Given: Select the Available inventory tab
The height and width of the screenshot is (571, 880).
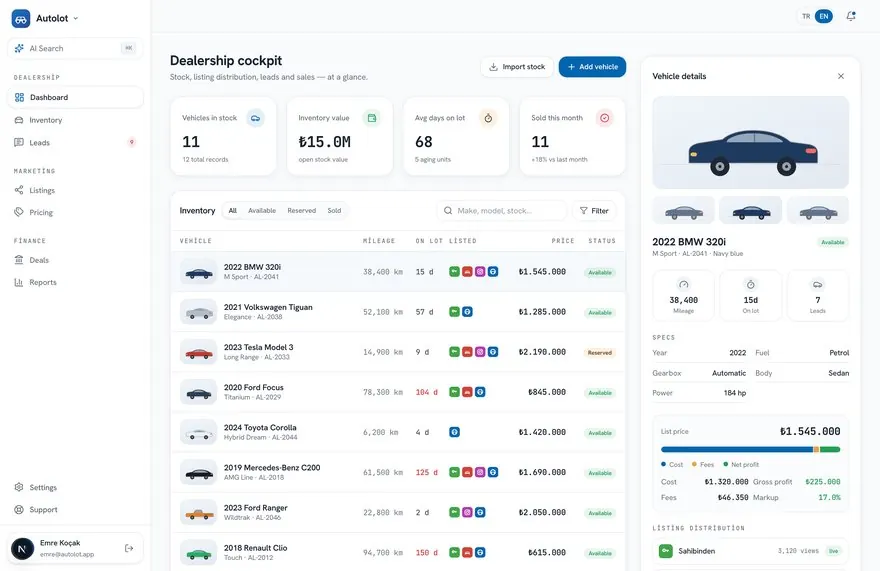Looking at the screenshot, I should 262,211.
